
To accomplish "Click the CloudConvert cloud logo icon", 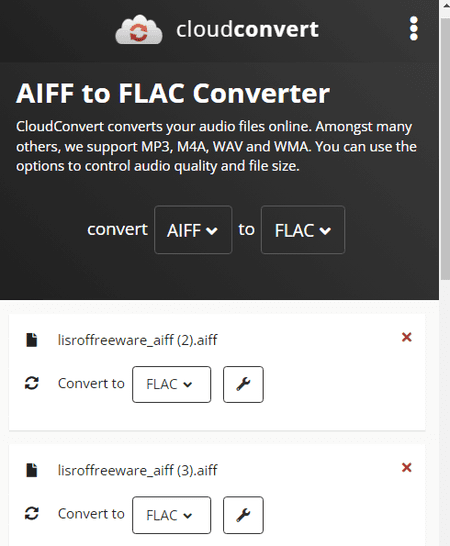I will (139, 30).
